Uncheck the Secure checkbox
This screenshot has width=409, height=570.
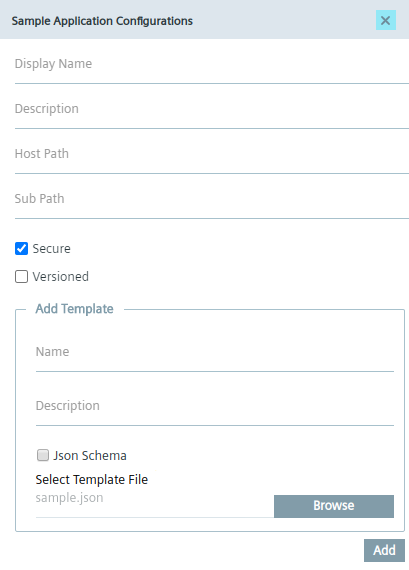pyautogui.click(x=21, y=249)
